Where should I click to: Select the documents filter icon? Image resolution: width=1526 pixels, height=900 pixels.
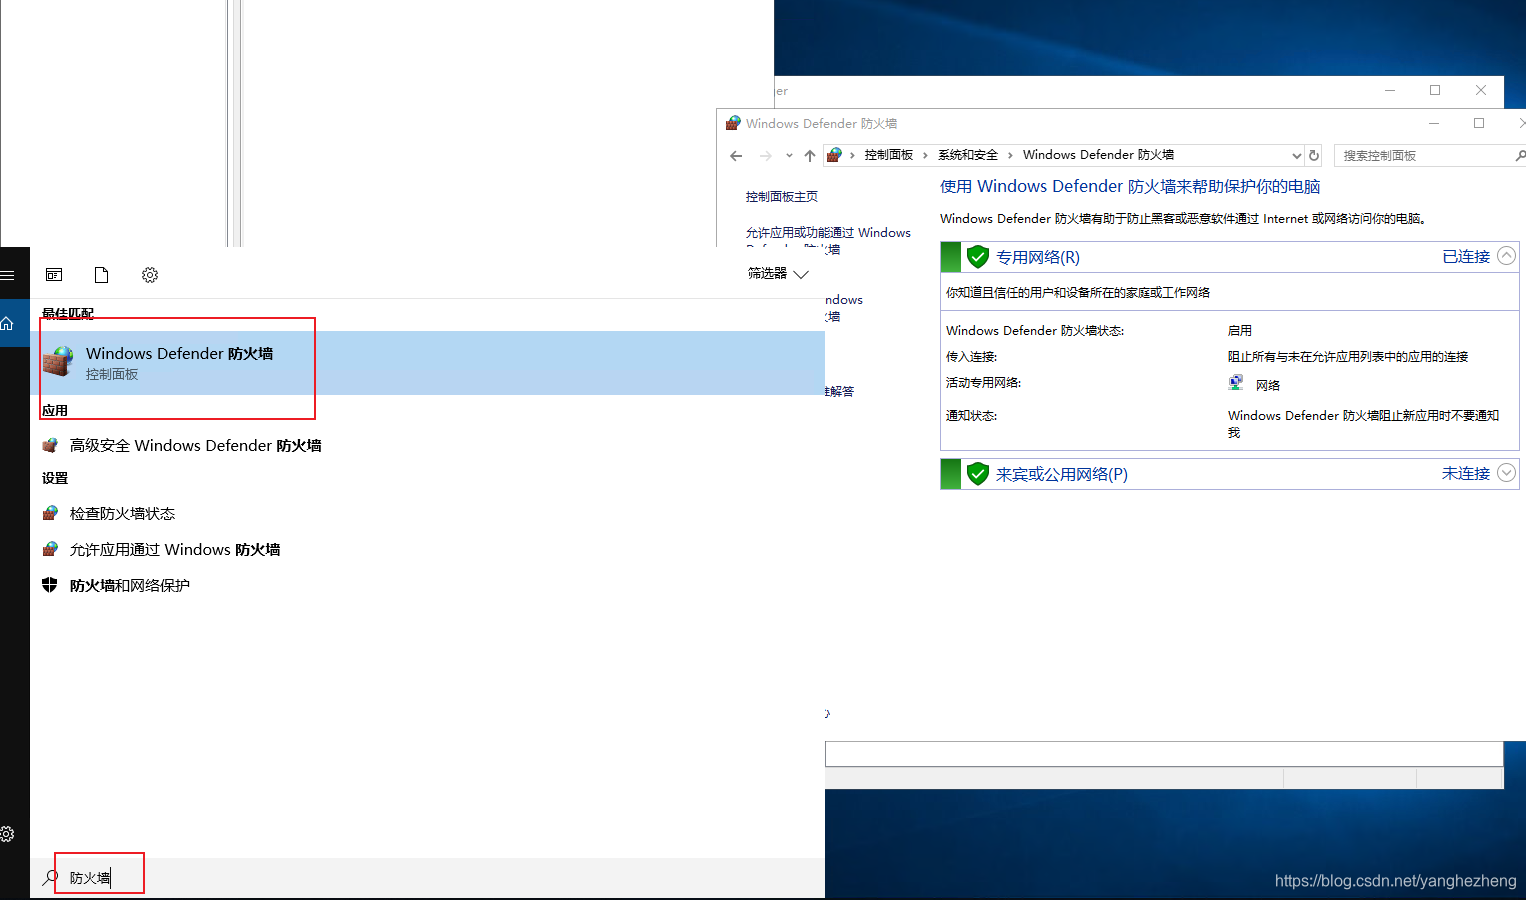coord(101,275)
